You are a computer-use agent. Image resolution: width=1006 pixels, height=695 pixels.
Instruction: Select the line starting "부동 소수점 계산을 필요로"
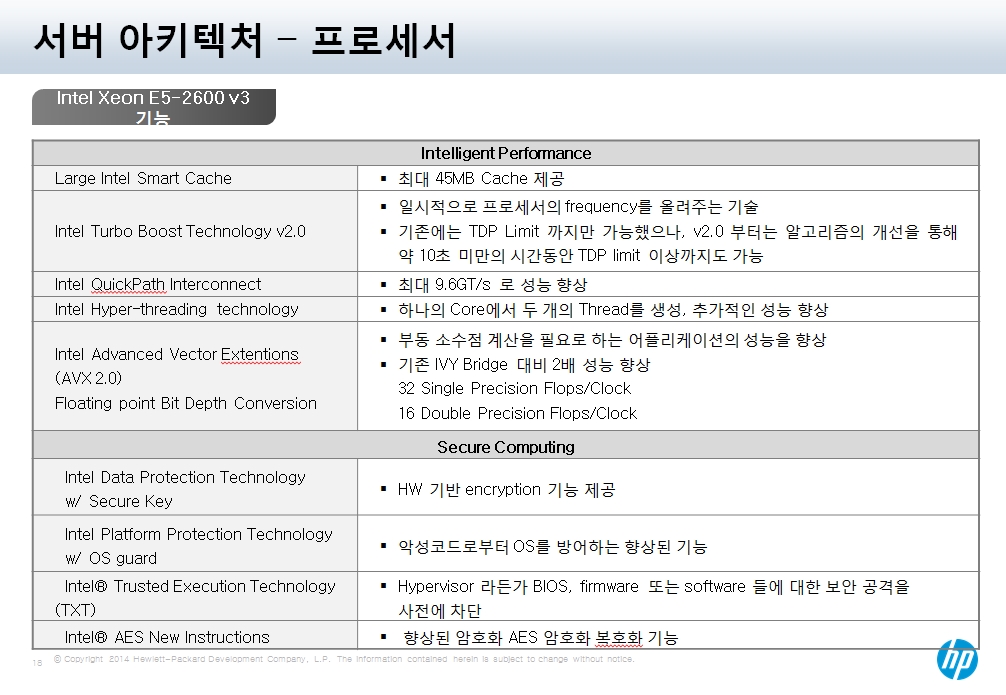(612, 339)
